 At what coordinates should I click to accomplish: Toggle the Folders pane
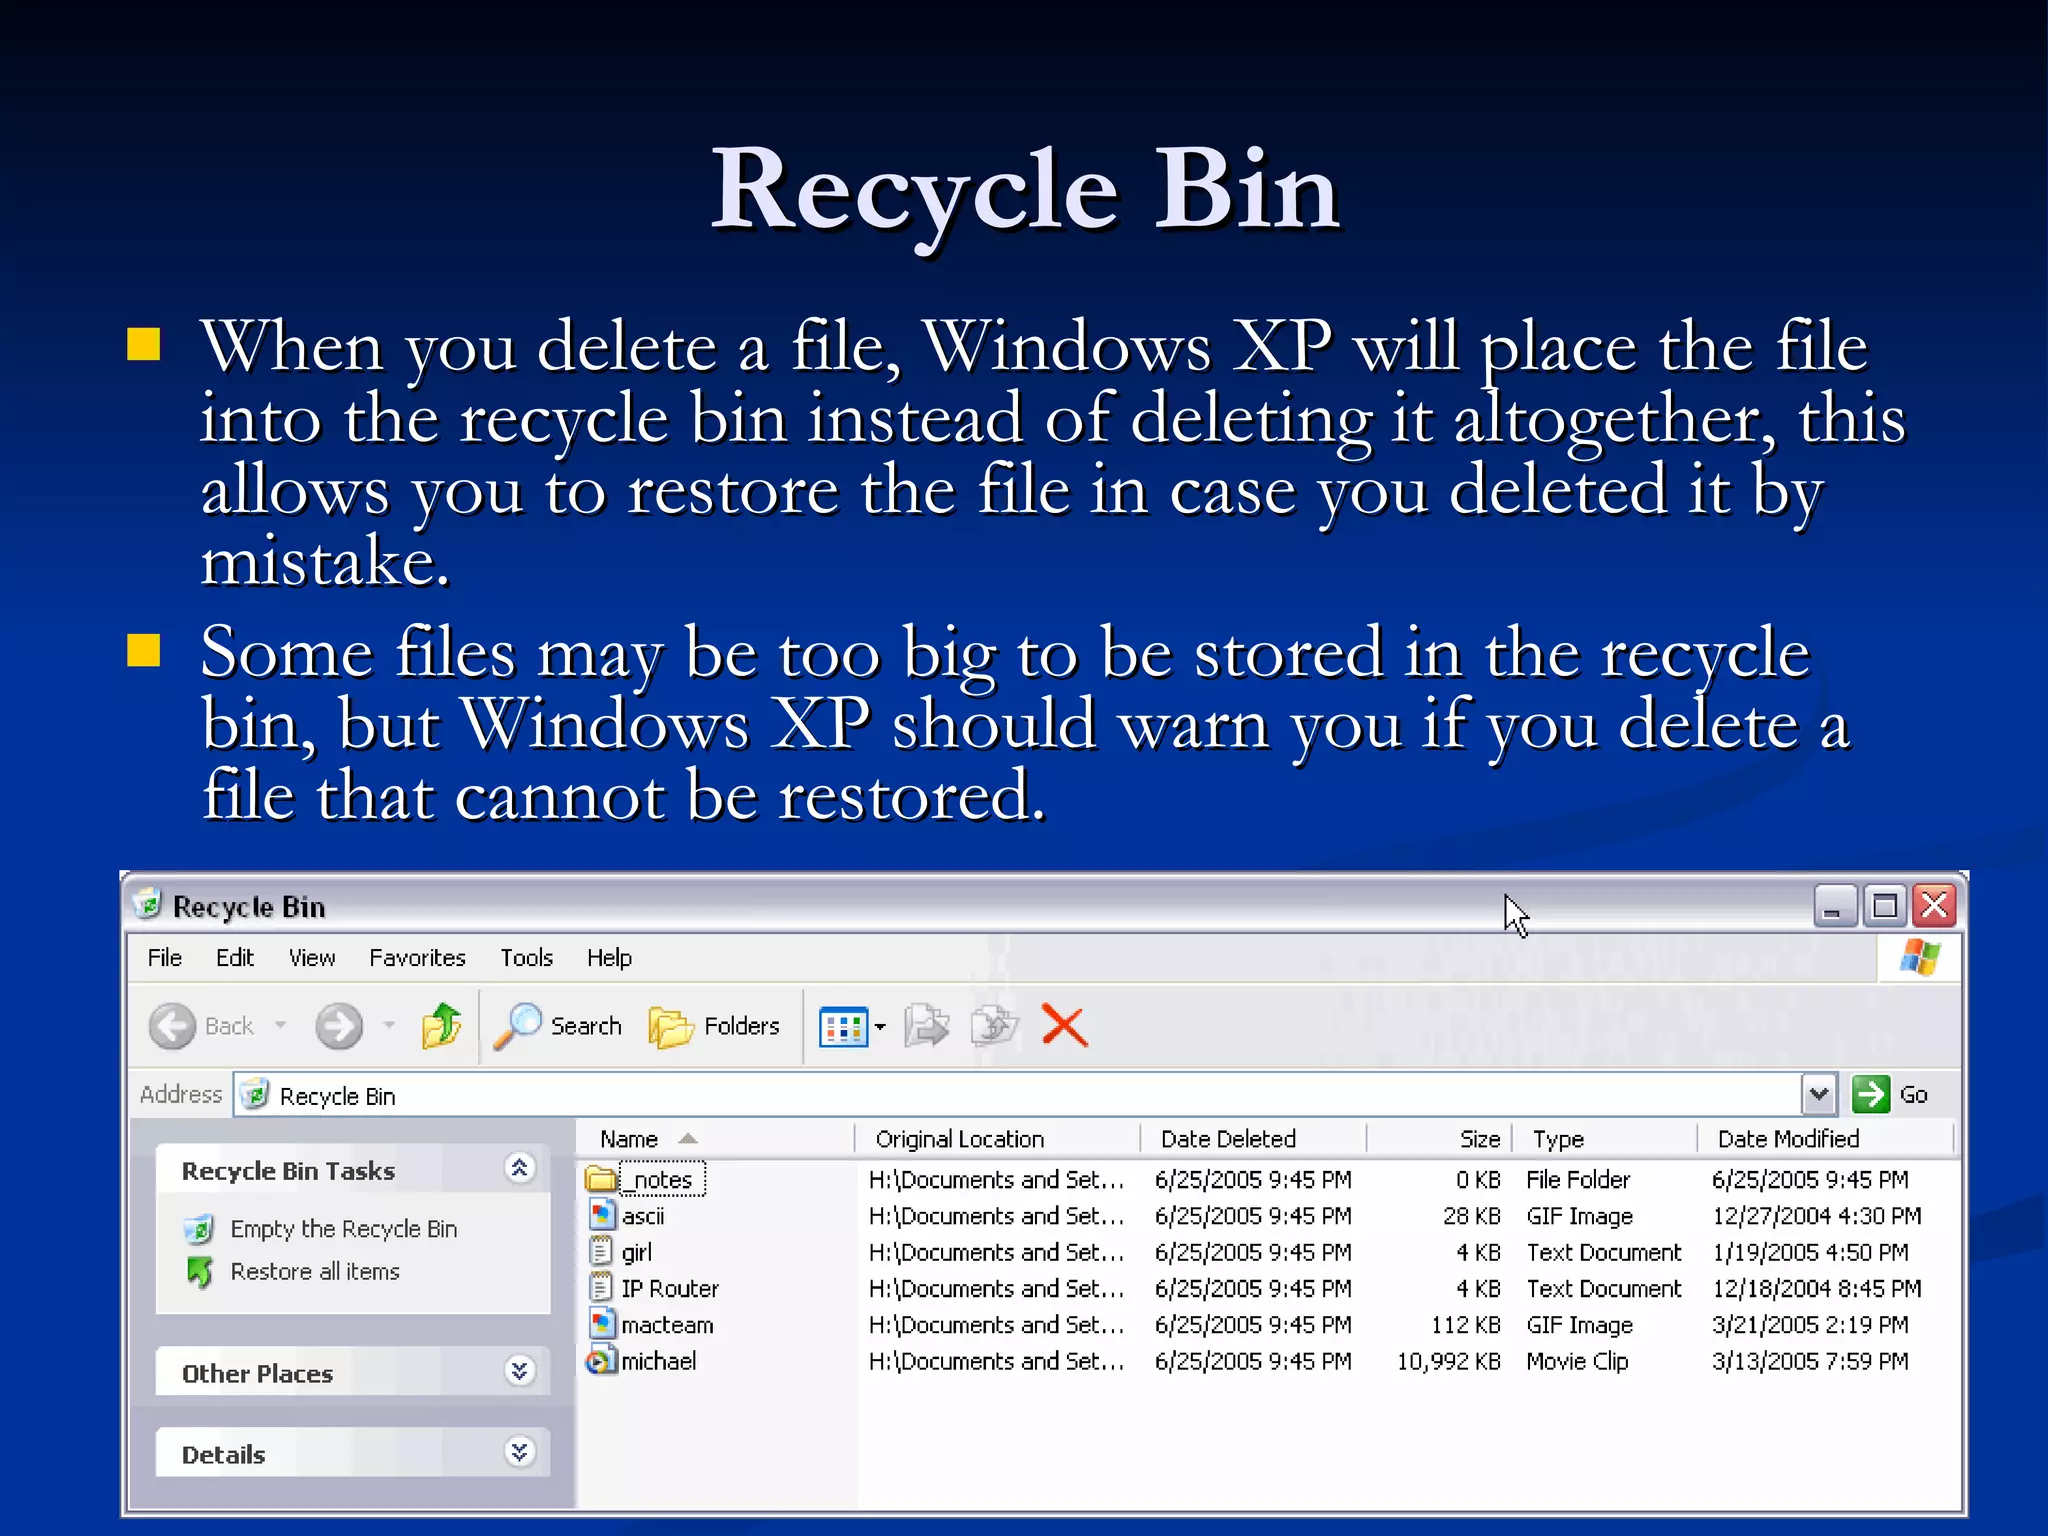pyautogui.click(x=714, y=1026)
